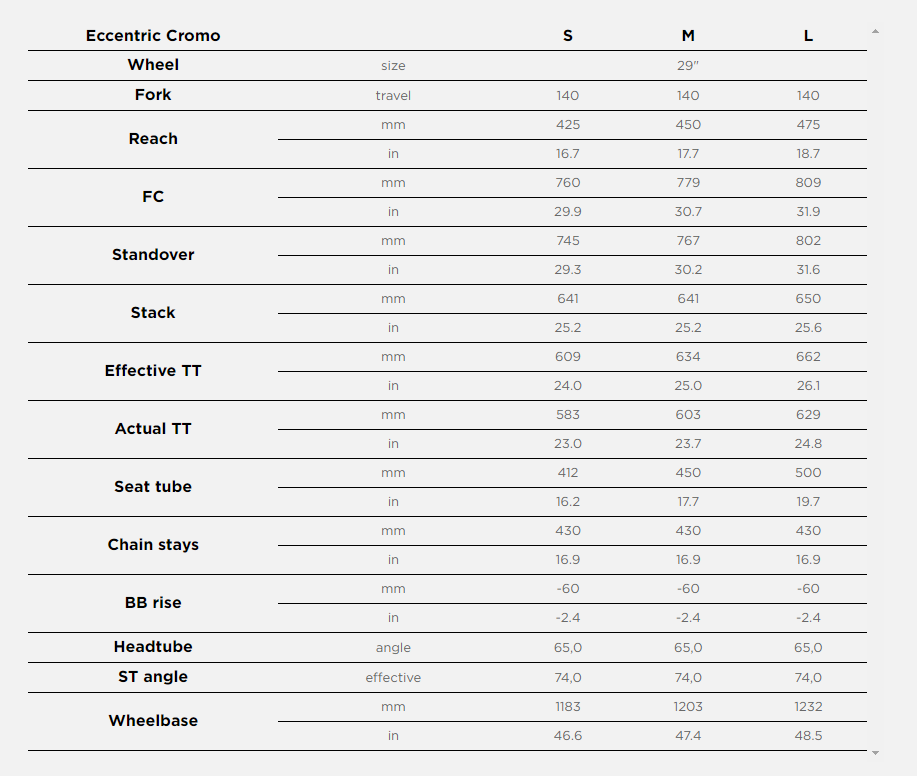
Task: Select the Wheel size 29″ value
Action: [x=688, y=65]
